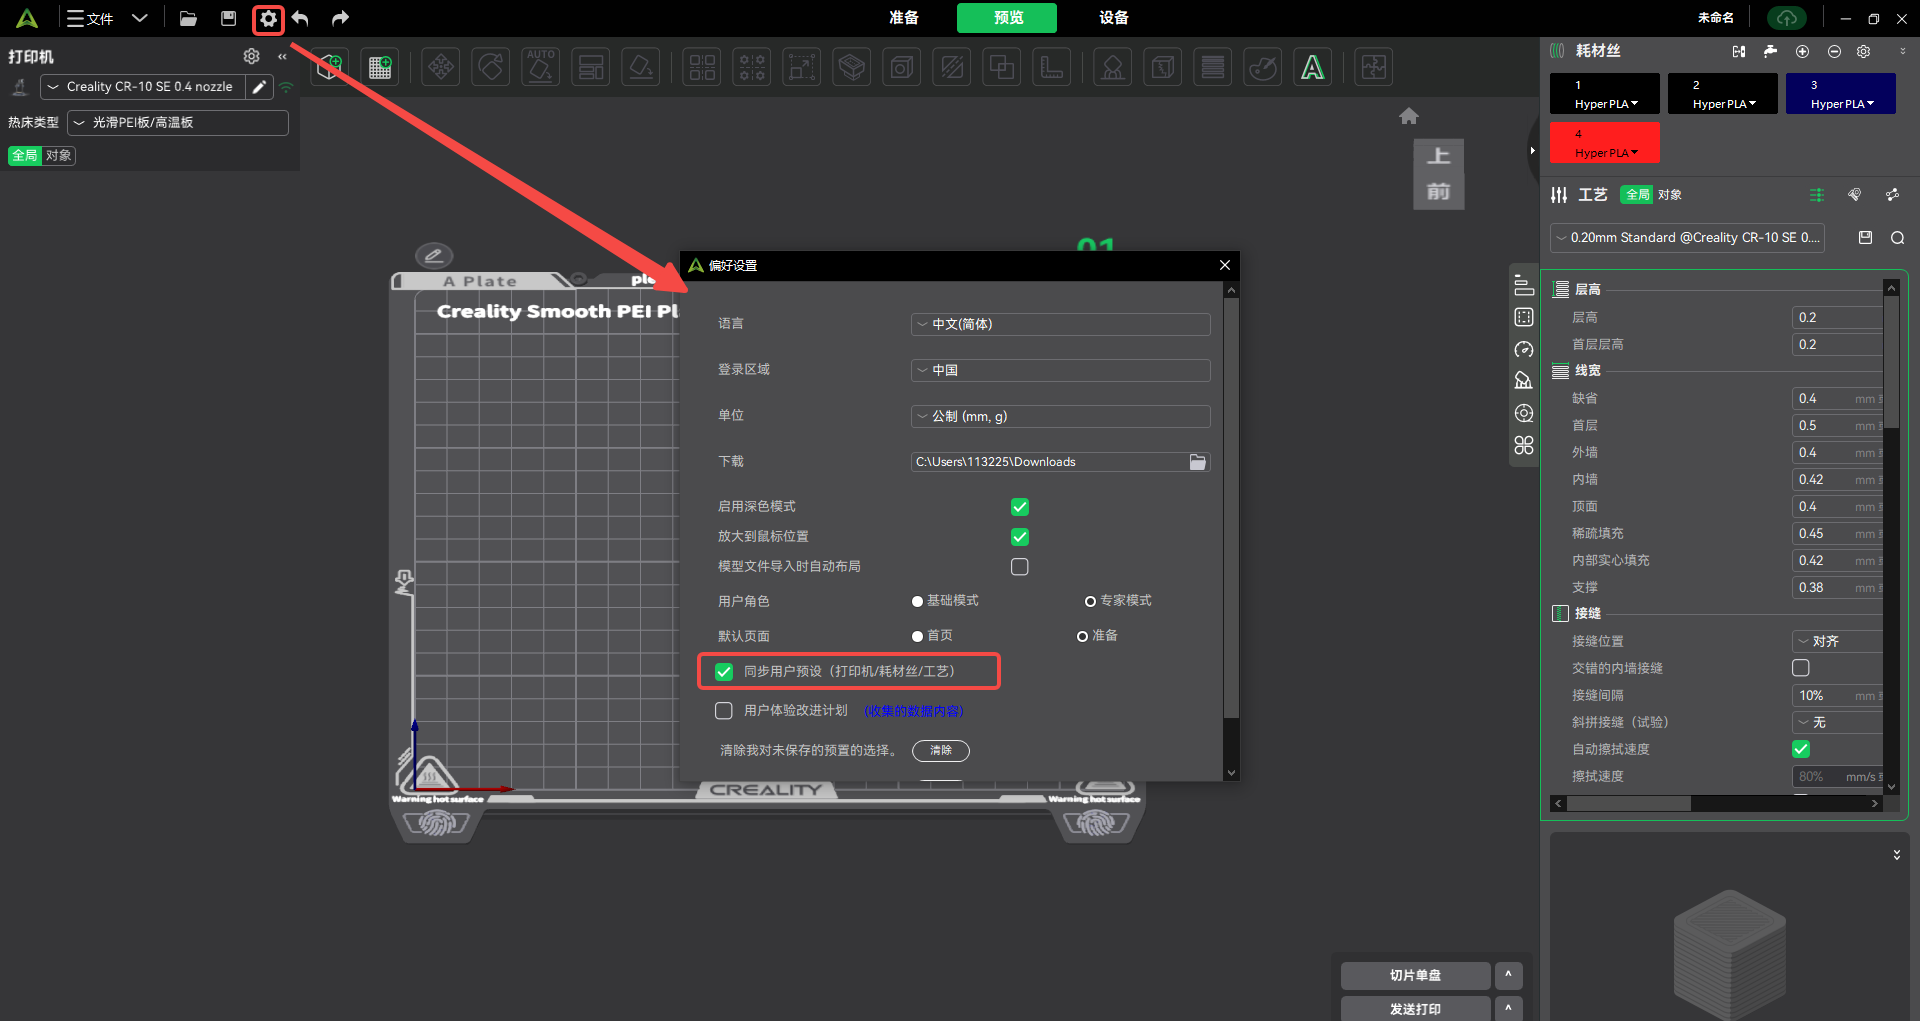Remove filament minus icon in filament panel
The height and width of the screenshot is (1021, 1920).
pyautogui.click(x=1834, y=51)
